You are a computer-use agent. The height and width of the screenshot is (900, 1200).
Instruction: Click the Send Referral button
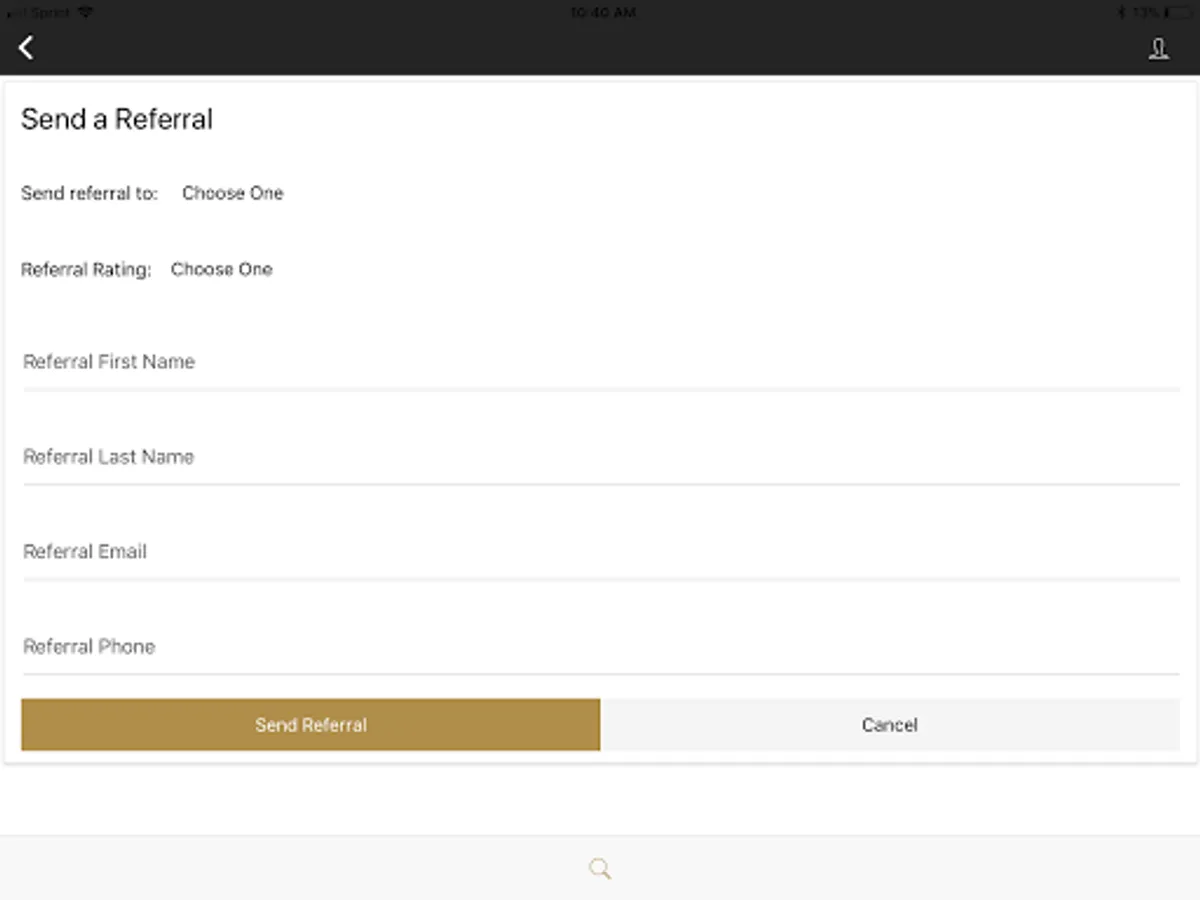[311, 725]
